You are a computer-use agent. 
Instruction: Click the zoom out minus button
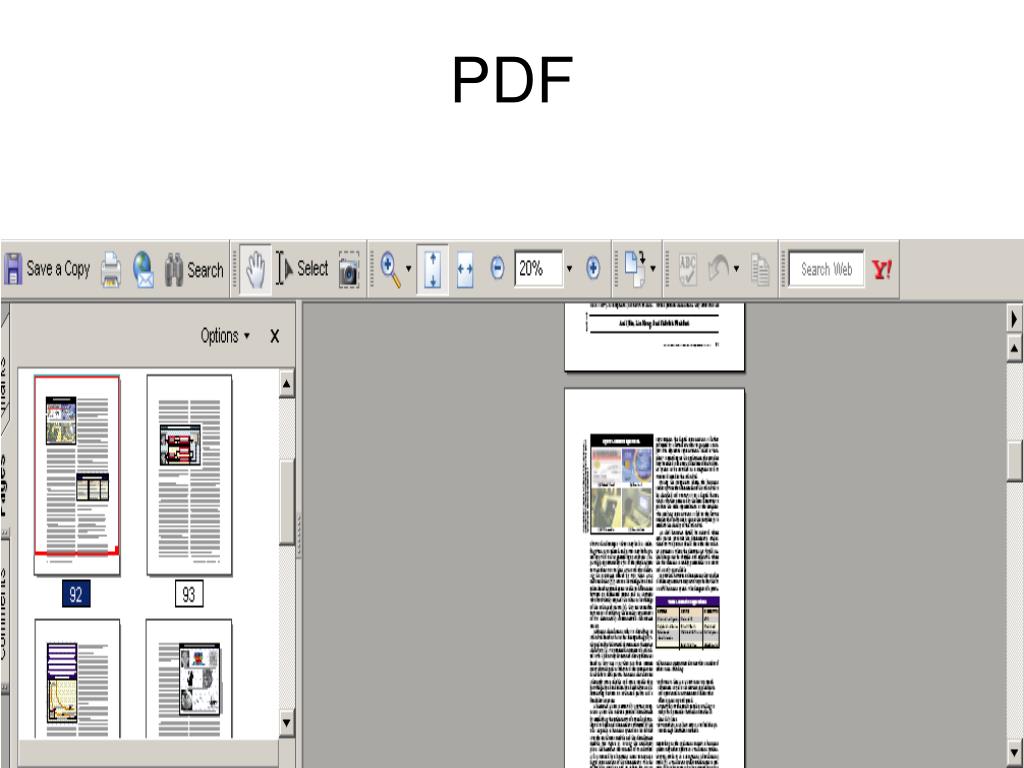(497, 268)
